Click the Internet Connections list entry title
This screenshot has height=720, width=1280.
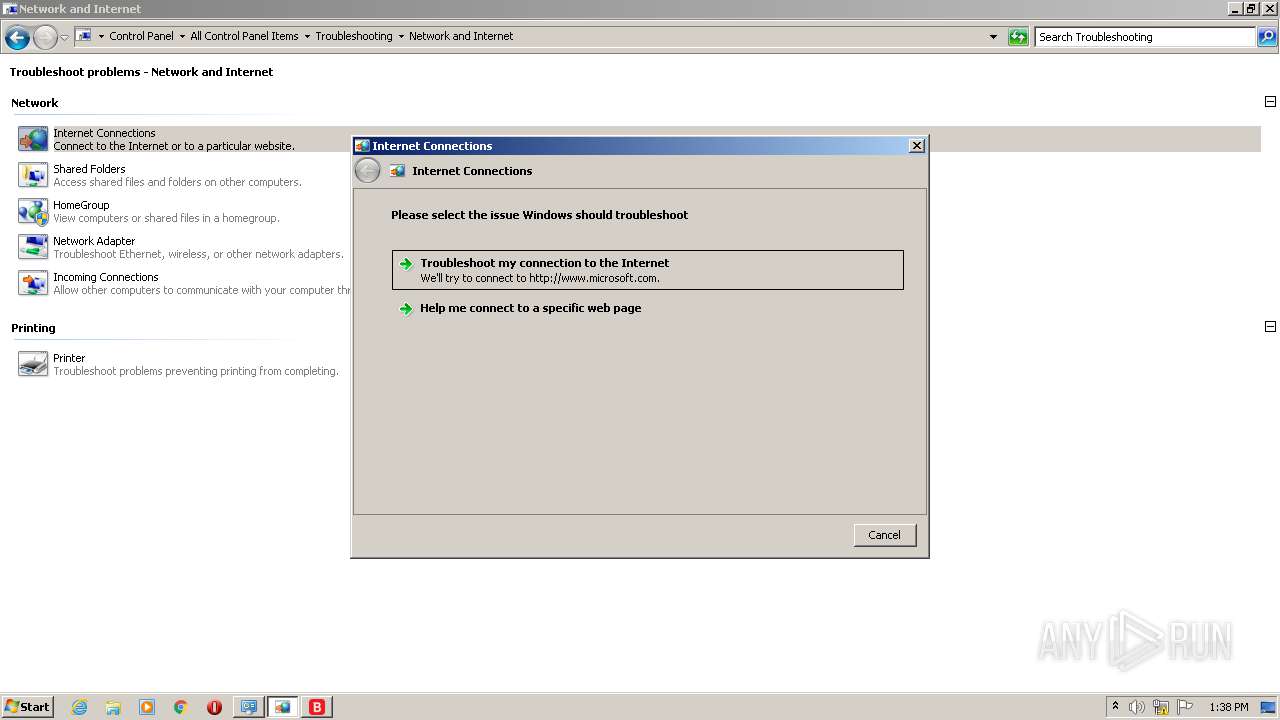coord(104,133)
